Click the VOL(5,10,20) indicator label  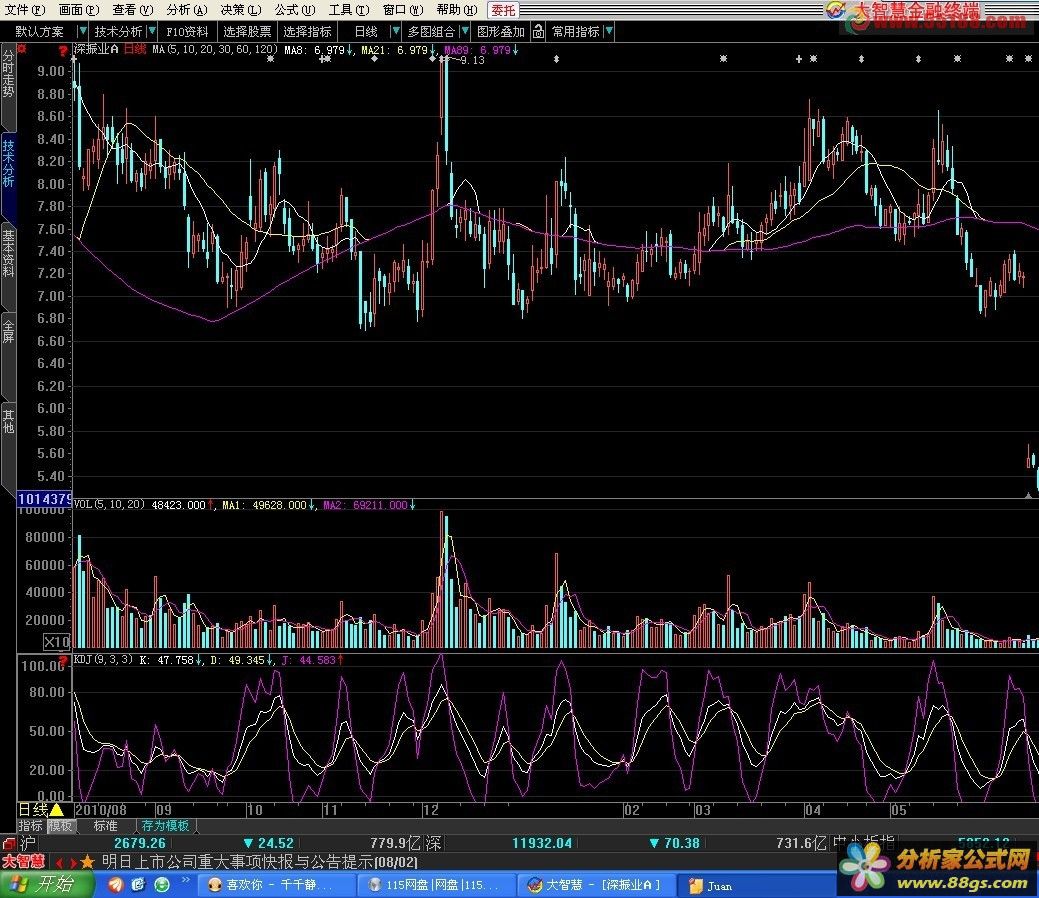pyautogui.click(x=109, y=505)
